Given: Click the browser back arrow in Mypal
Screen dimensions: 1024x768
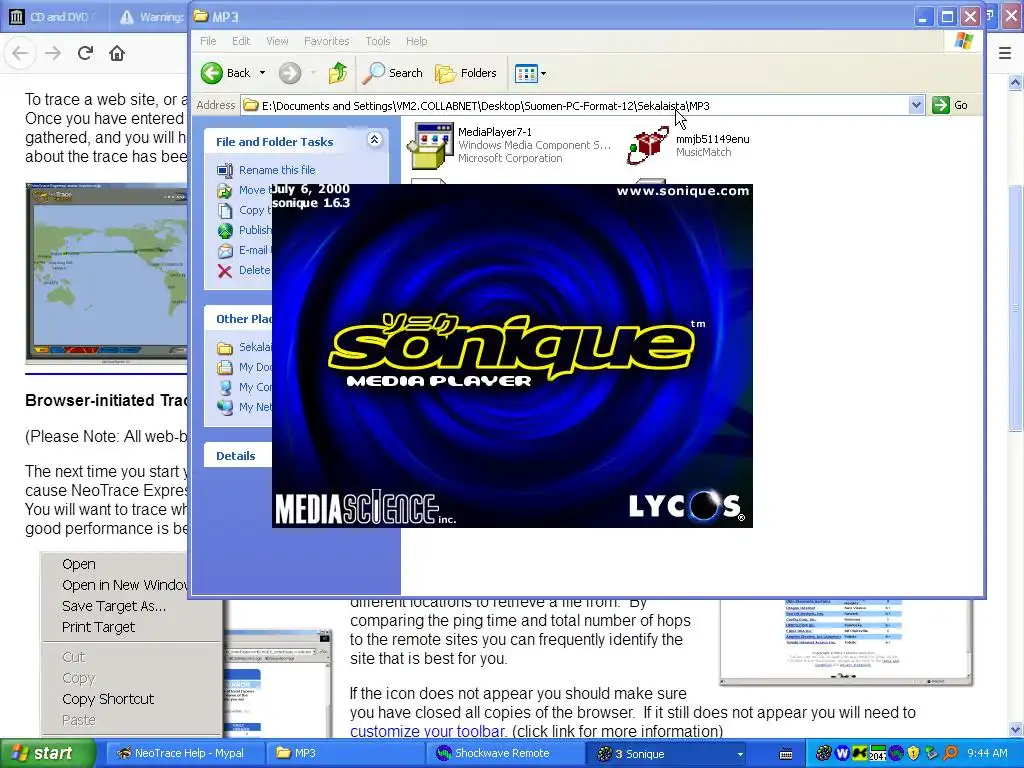Looking at the screenshot, I should coord(20,53).
